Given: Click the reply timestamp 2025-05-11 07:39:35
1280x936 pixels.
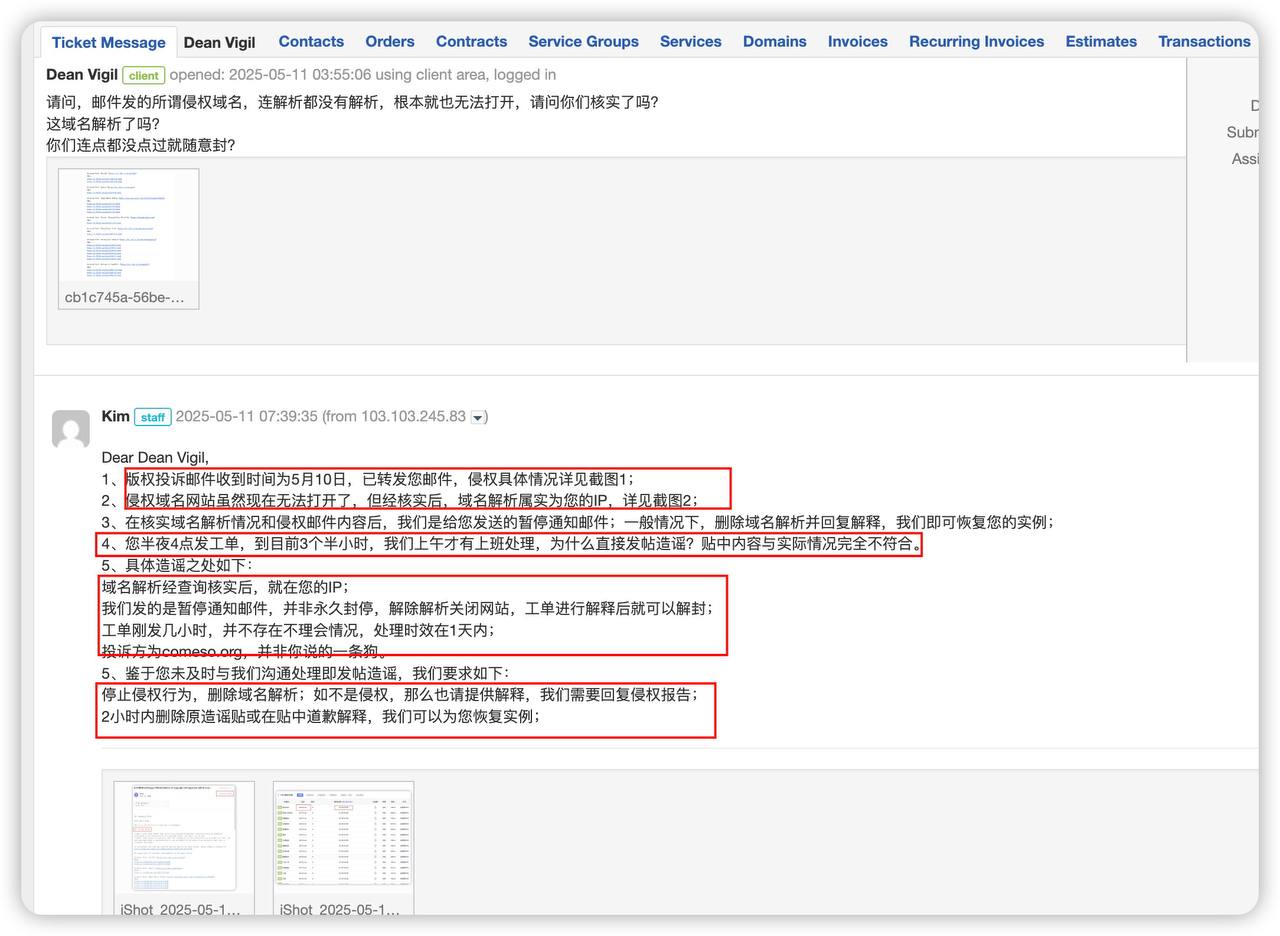Looking at the screenshot, I should (x=246, y=416).
